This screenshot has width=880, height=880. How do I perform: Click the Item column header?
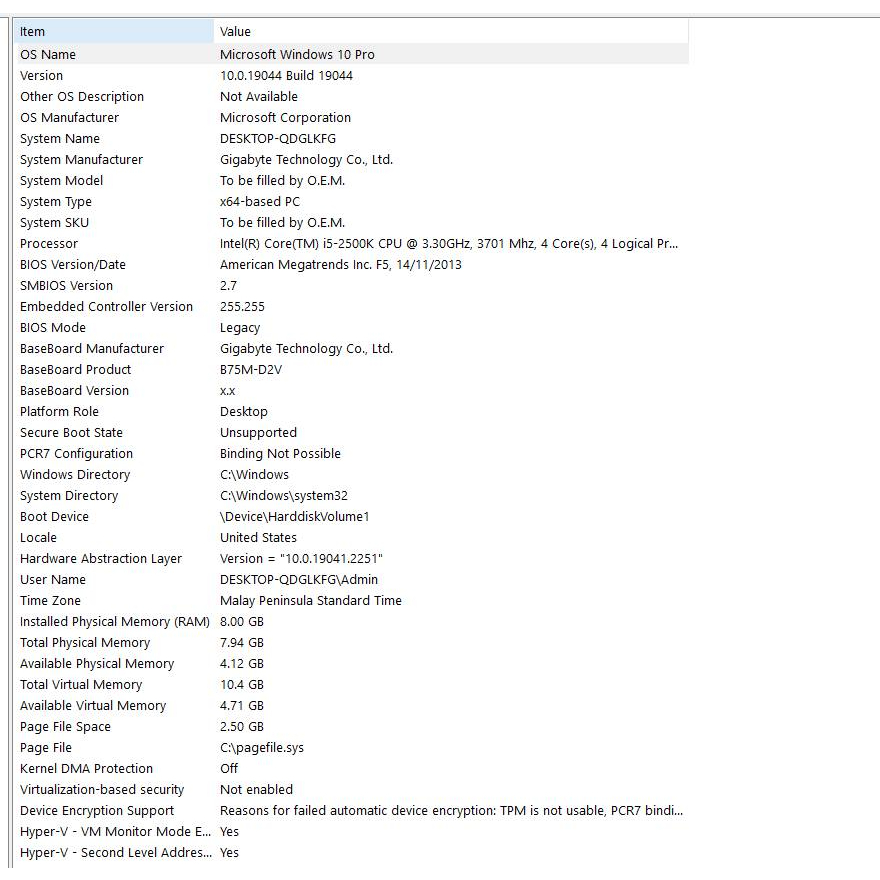point(110,32)
